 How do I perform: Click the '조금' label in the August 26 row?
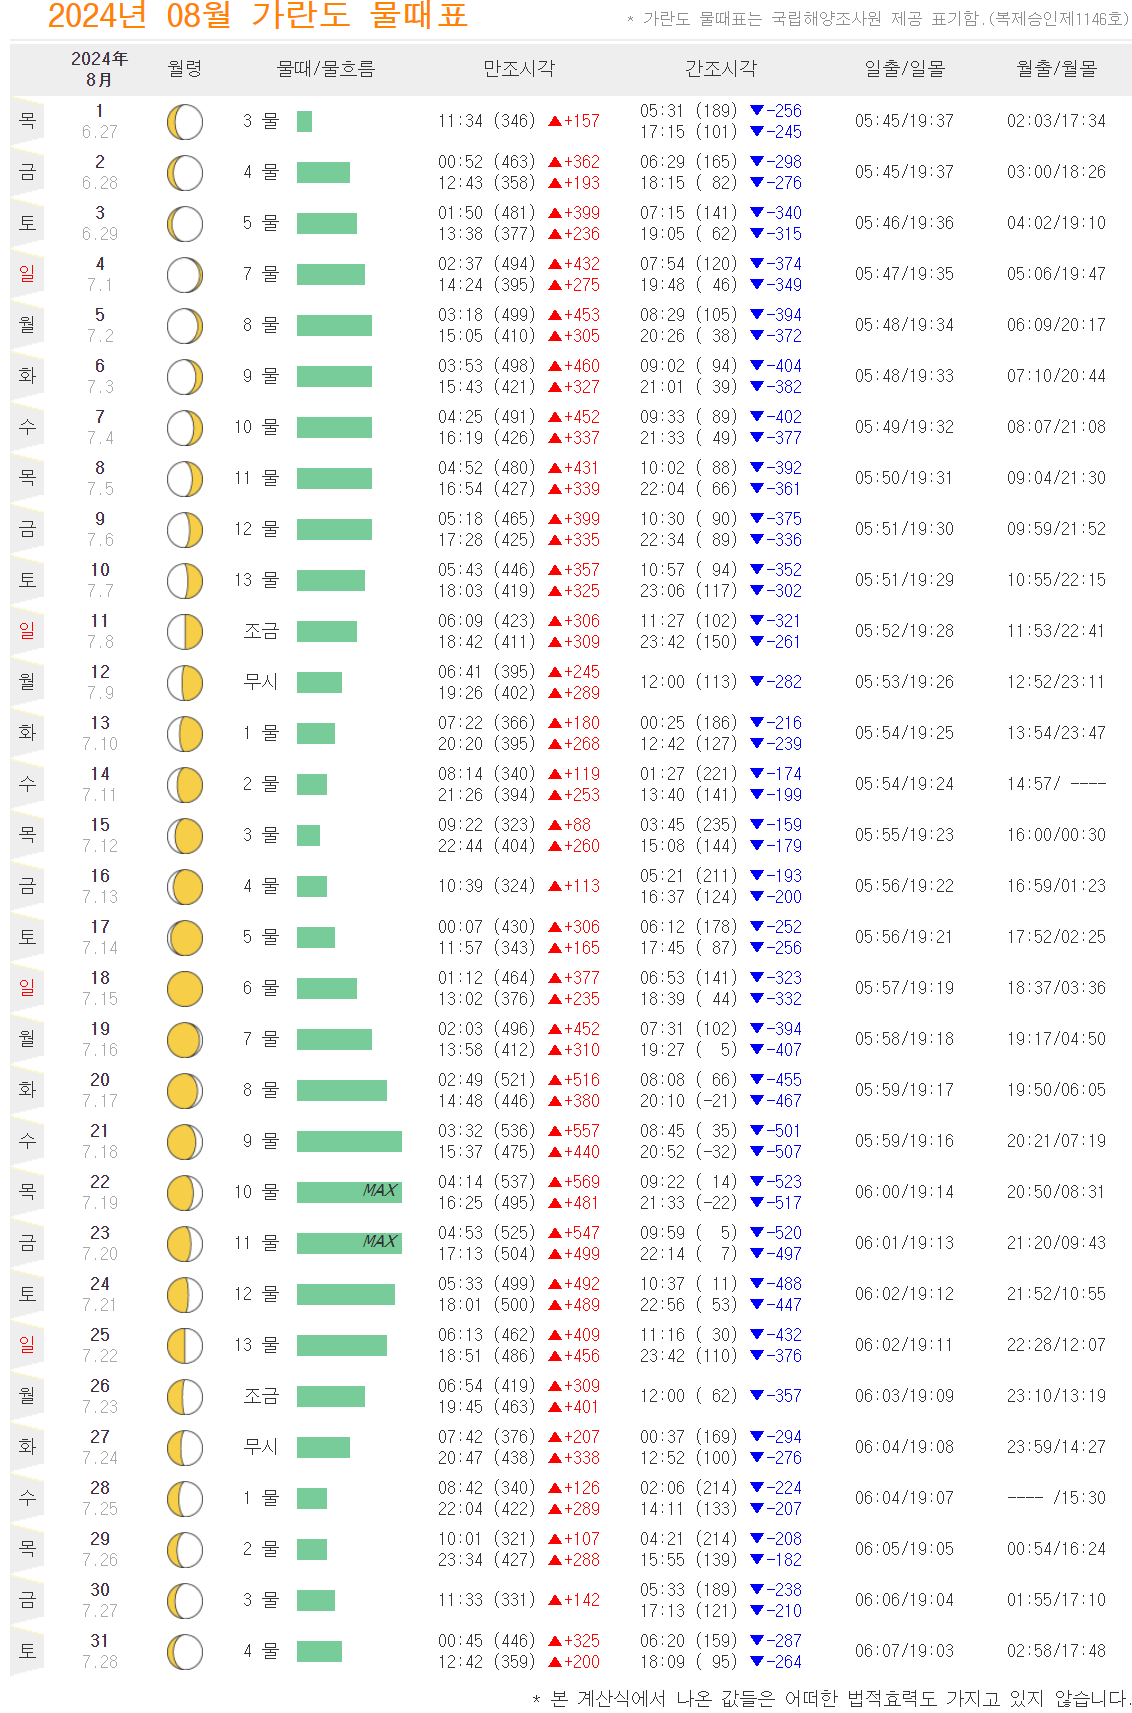[x=261, y=1396]
